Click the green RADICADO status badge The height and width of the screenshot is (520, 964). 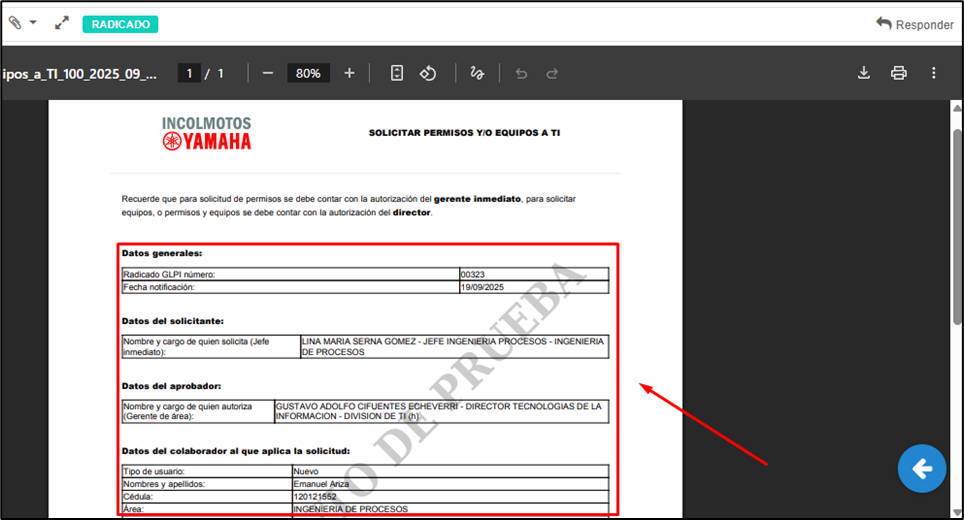[x=120, y=24]
